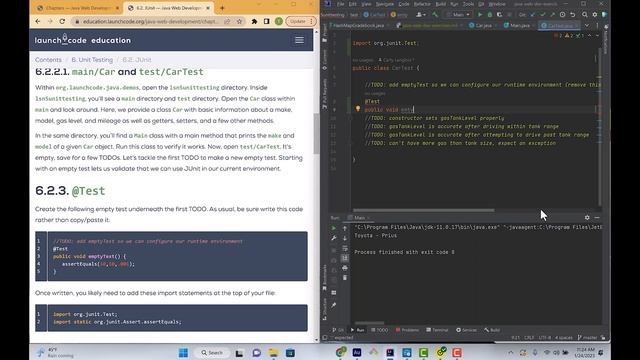Viewport: 640px width, 360px height.
Task: Click the Debug bug icon in IntelliJ toolbar
Action: [x=490, y=15]
